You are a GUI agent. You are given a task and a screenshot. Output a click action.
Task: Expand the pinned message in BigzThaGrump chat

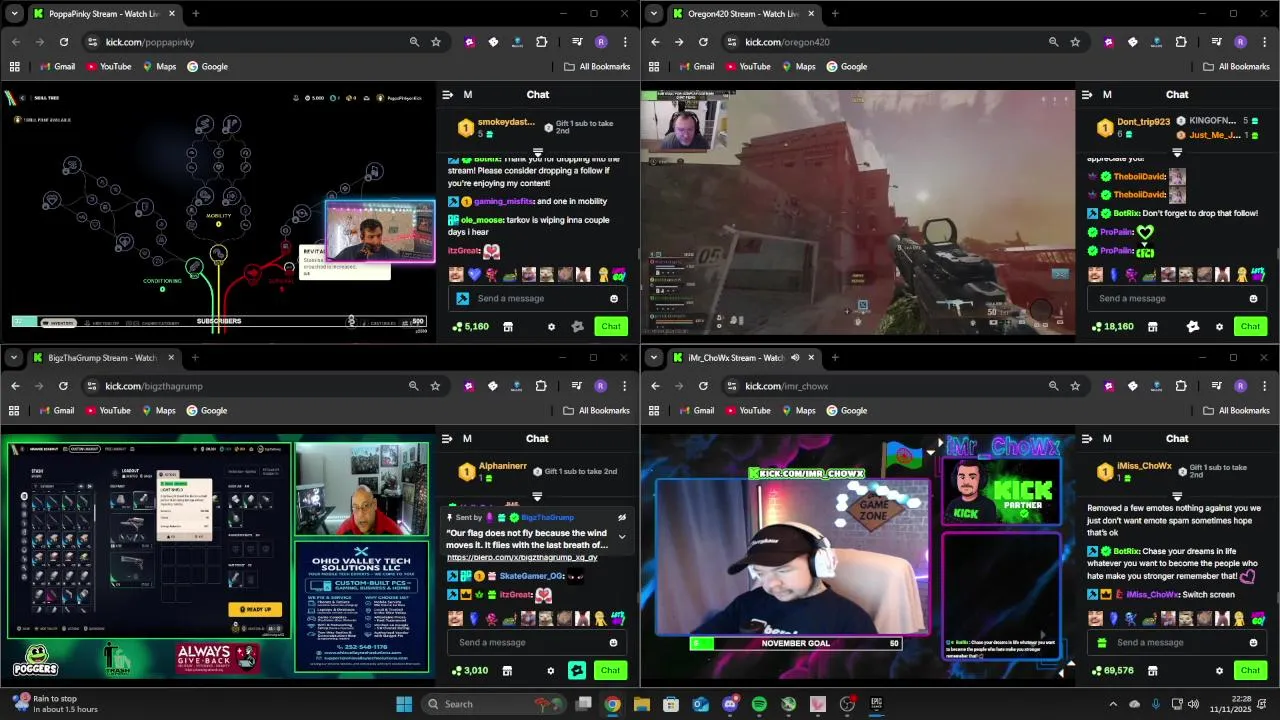[x=621, y=537]
